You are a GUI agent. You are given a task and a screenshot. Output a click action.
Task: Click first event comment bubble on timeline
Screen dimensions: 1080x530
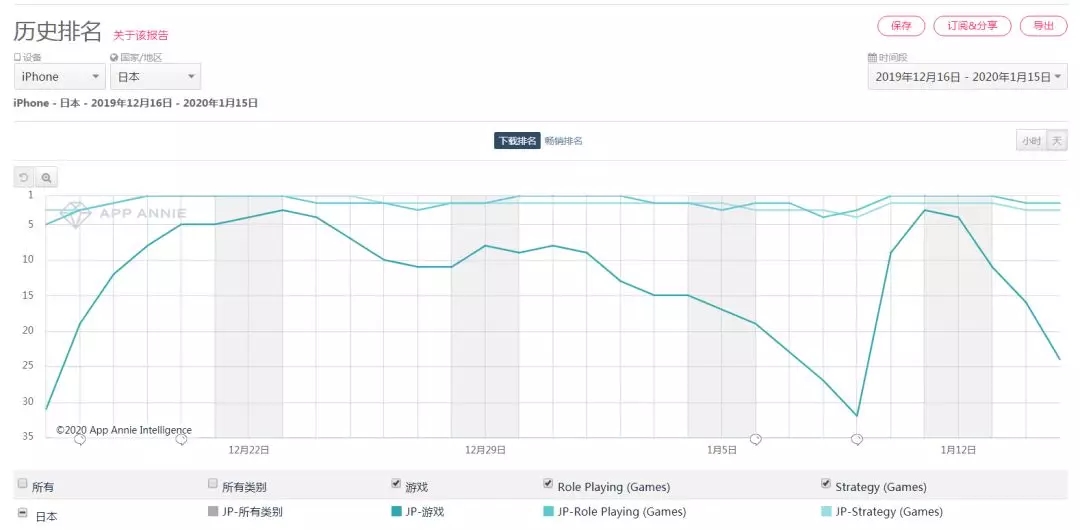(x=80, y=439)
